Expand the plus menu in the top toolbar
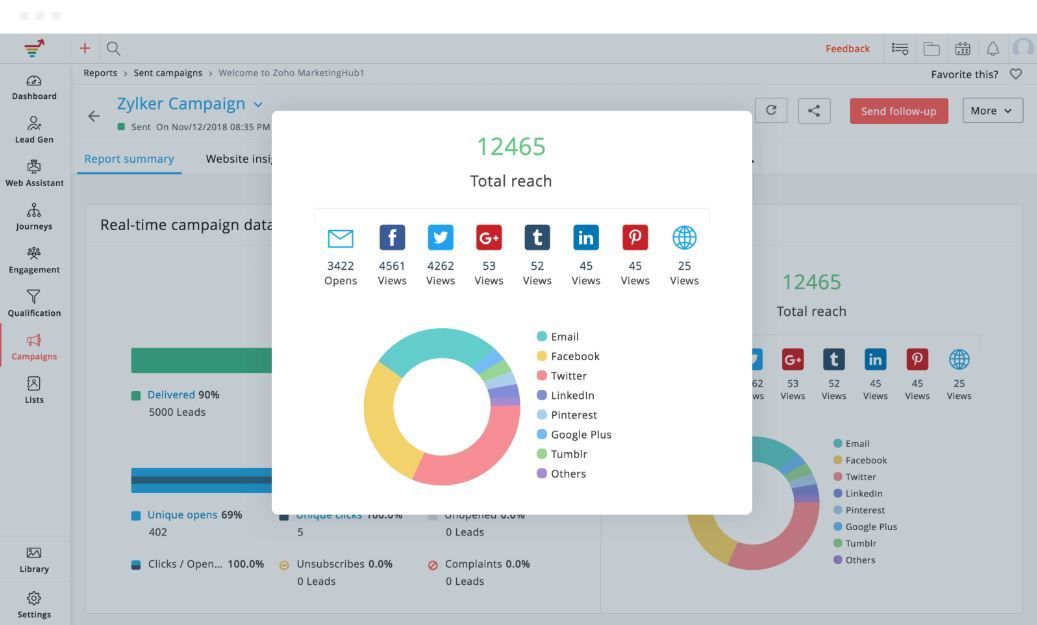1037x625 pixels. (84, 48)
